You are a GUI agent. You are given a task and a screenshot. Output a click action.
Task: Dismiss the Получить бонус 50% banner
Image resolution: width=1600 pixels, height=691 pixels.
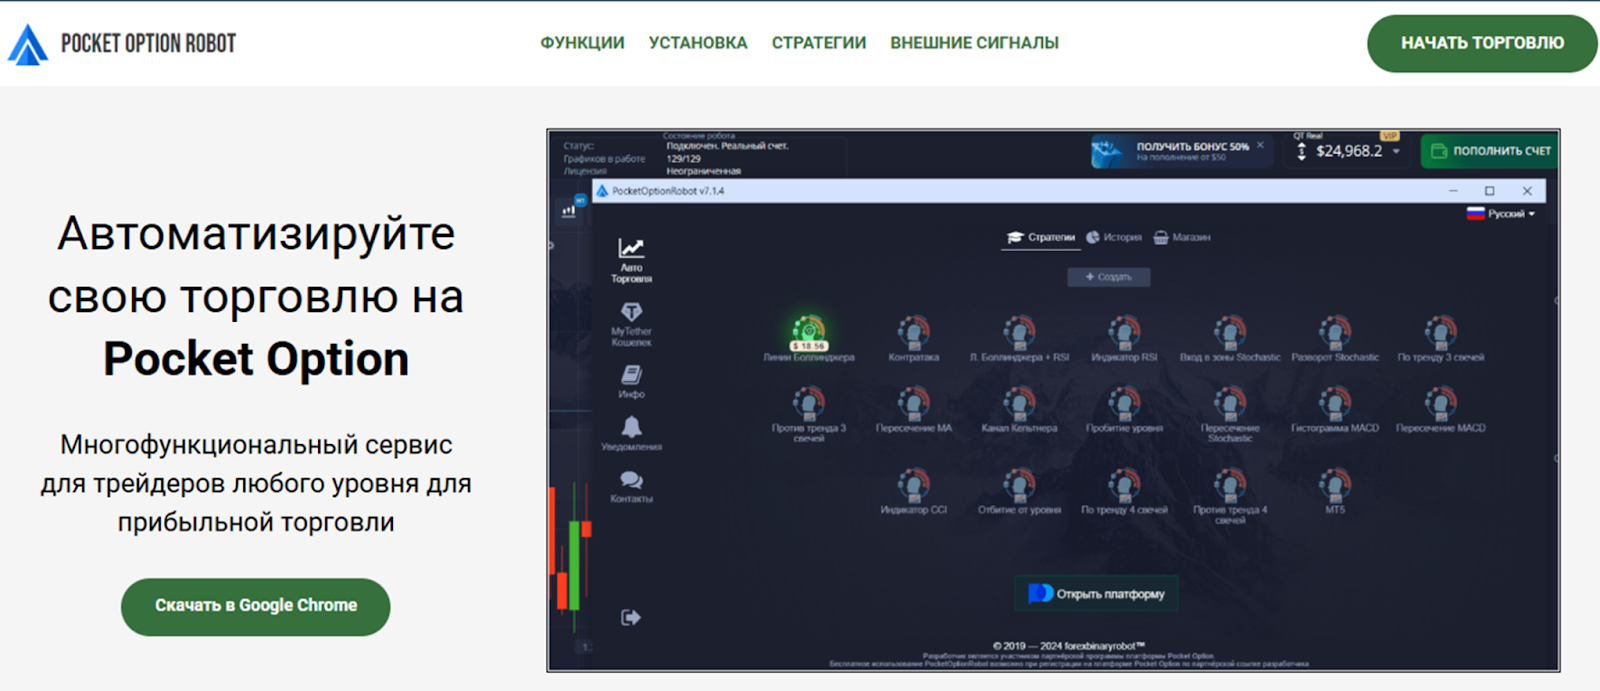pos(1260,145)
